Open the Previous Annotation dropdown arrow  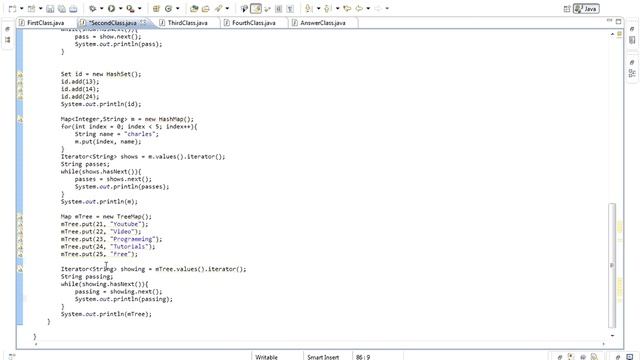[337, 9]
